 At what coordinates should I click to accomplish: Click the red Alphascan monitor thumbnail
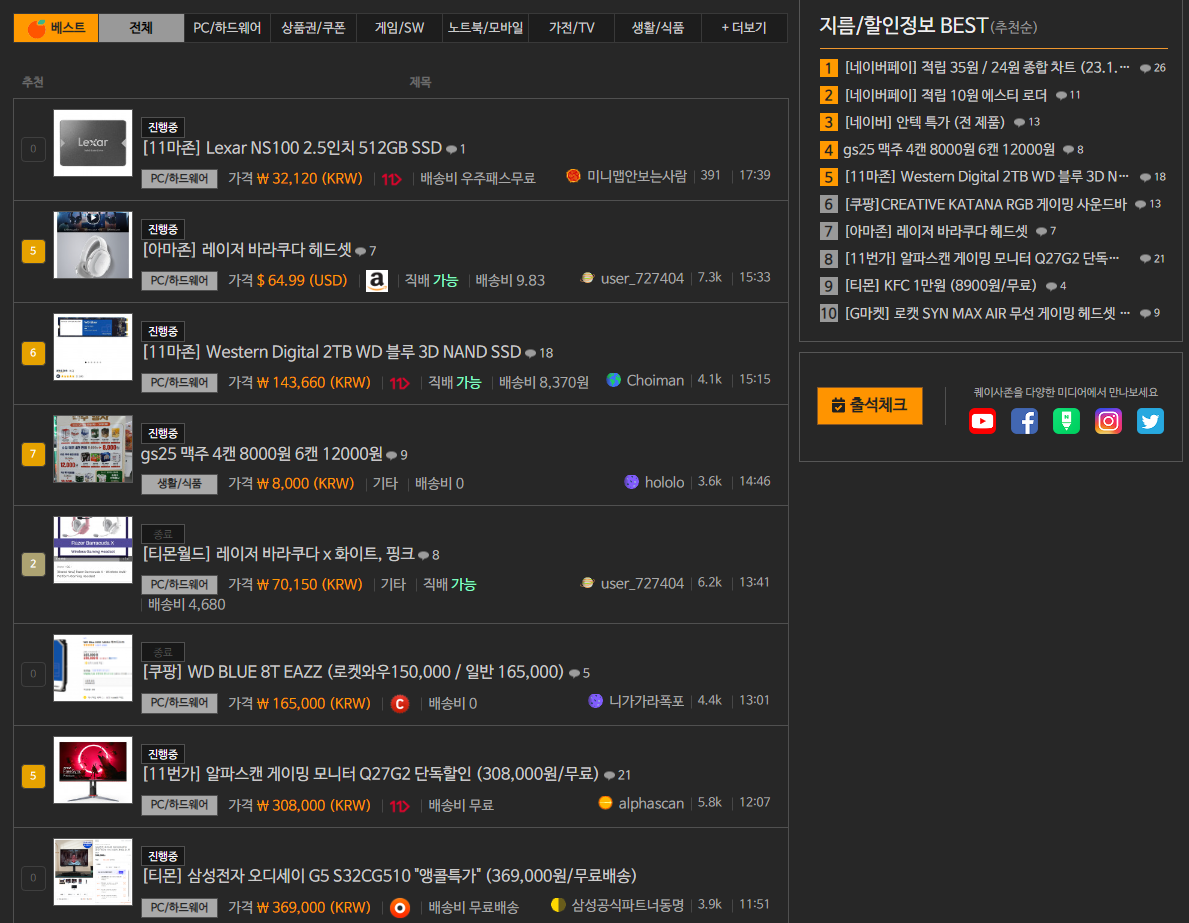tap(93, 770)
